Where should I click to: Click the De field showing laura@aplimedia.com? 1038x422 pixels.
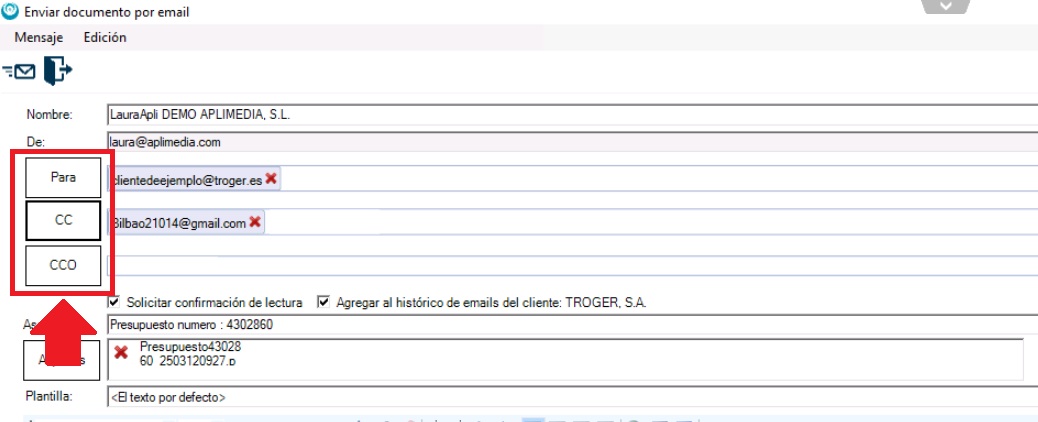[x=570, y=142]
